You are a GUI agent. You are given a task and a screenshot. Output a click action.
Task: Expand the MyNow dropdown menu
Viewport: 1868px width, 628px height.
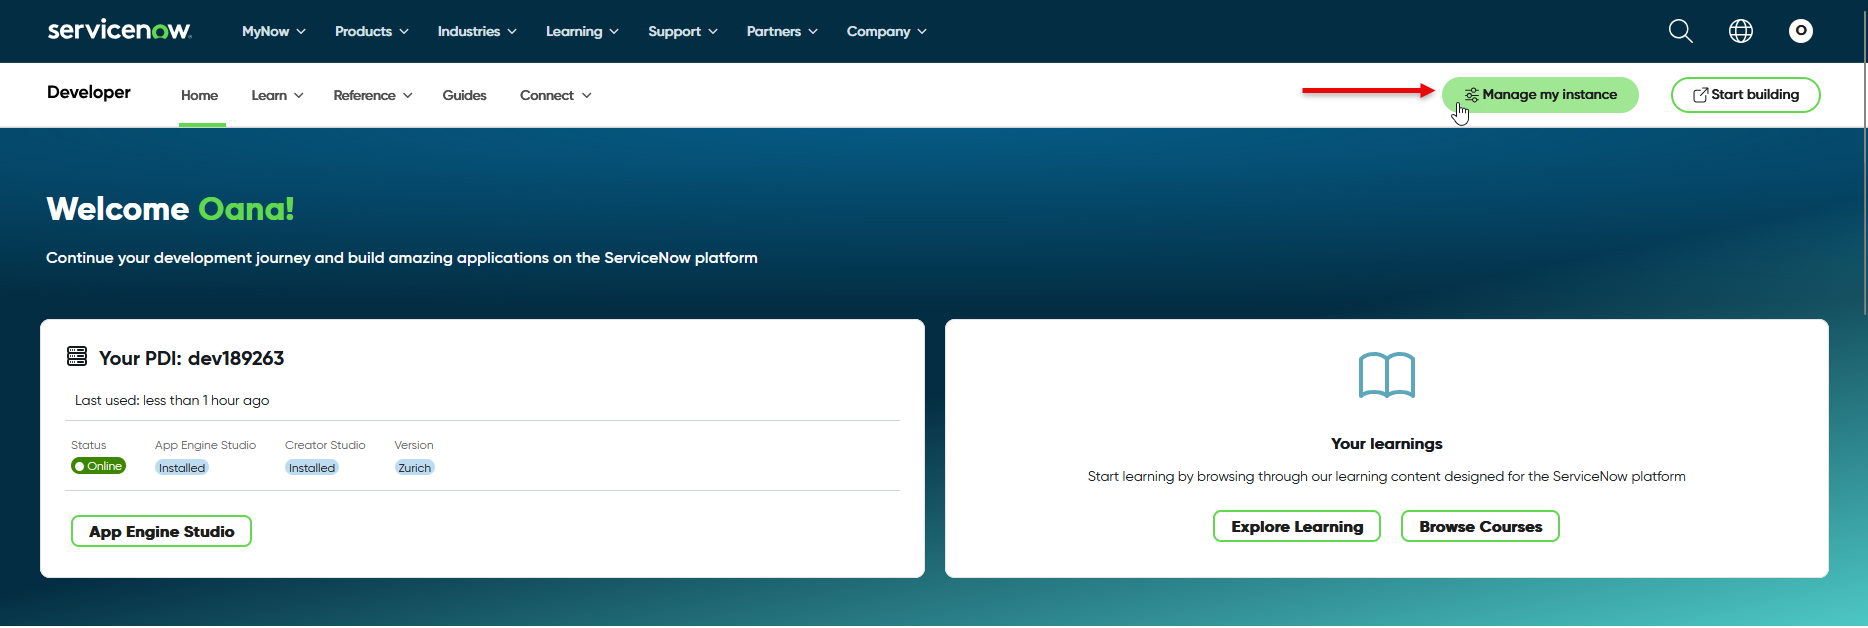273,32
